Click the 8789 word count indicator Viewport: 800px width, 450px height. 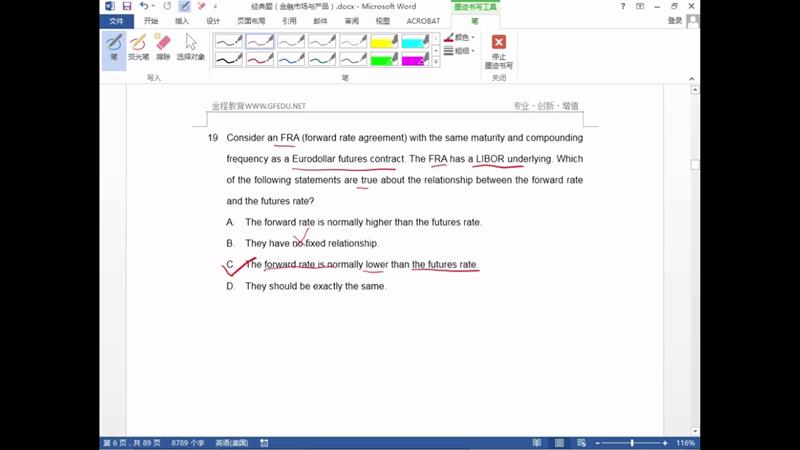pyautogui.click(x=188, y=443)
